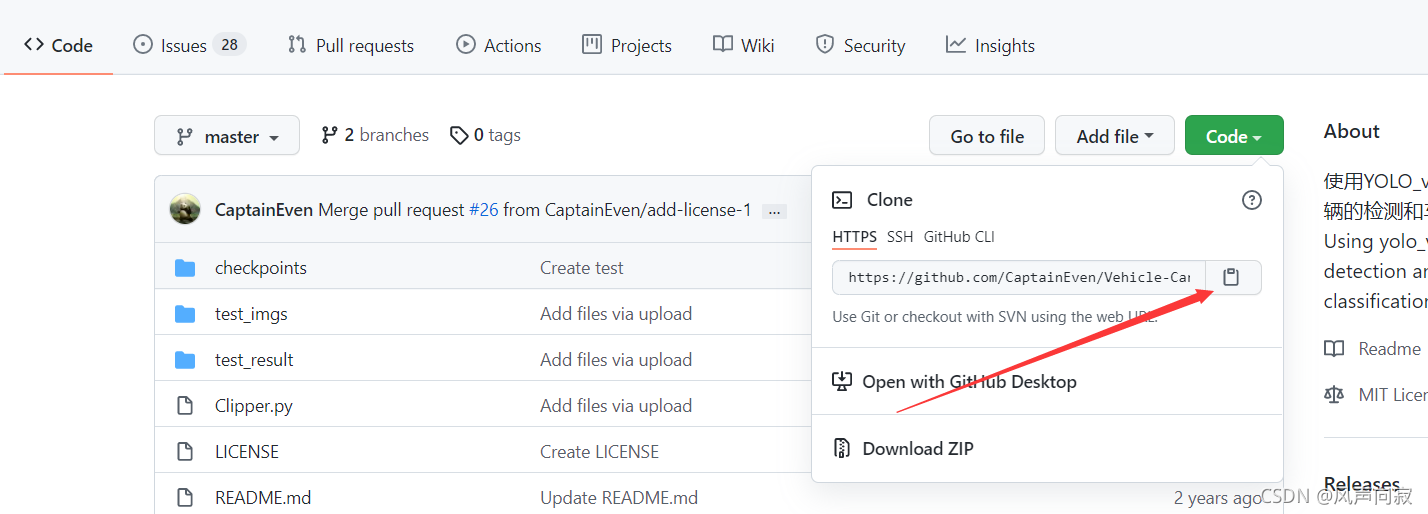Open the Pull requests tab
This screenshot has height=514, width=1428.
(351, 45)
